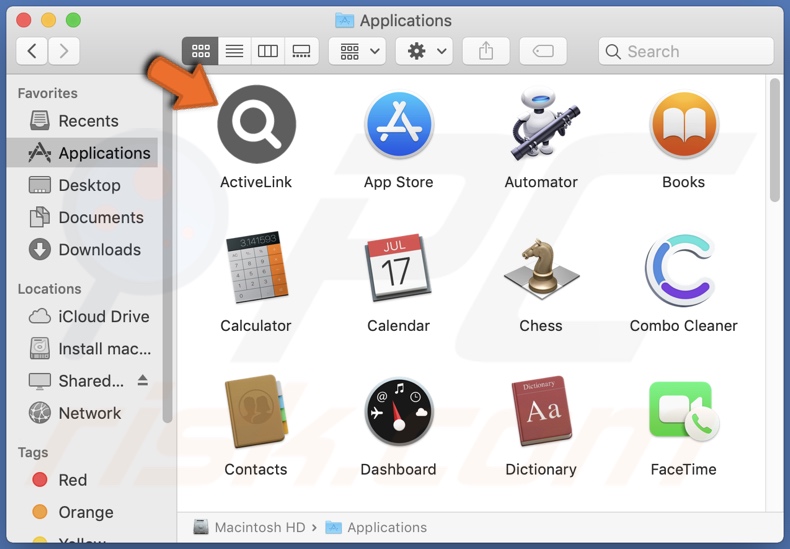Click the Applications folder icon in title bar
Screen dimensions: 790x549
tap(344, 20)
